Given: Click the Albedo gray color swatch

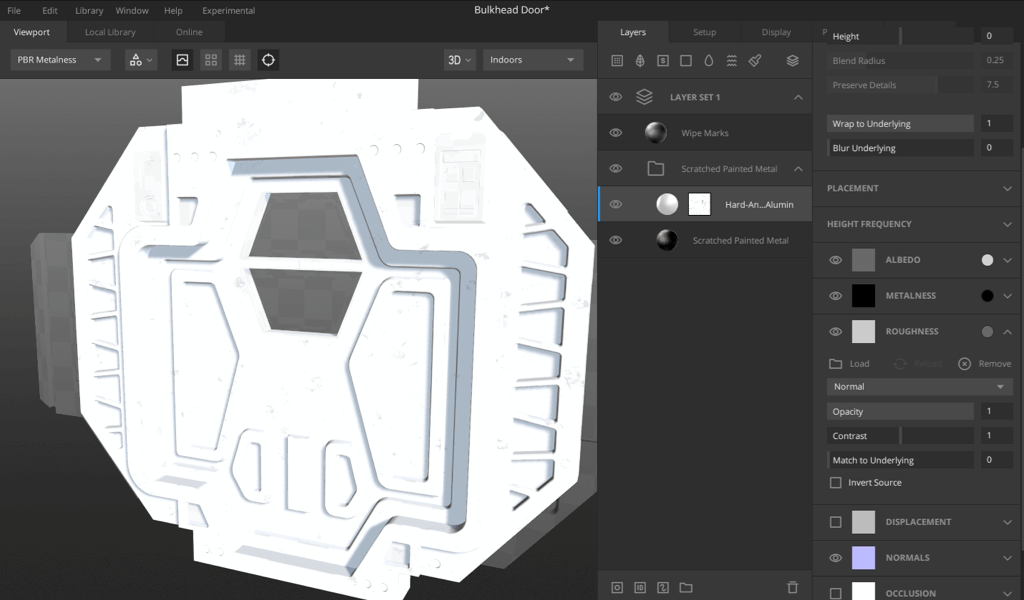Looking at the screenshot, I should [863, 260].
